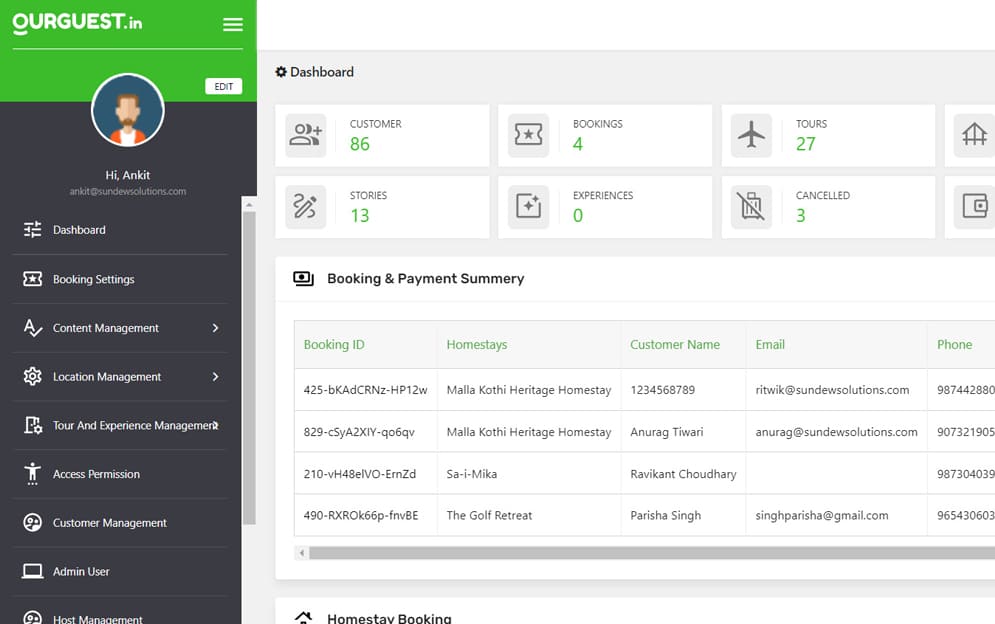Viewport: 995px width, 624px height.
Task: Select booking 490-RXROk66p-fnvBE
Action: (361, 515)
